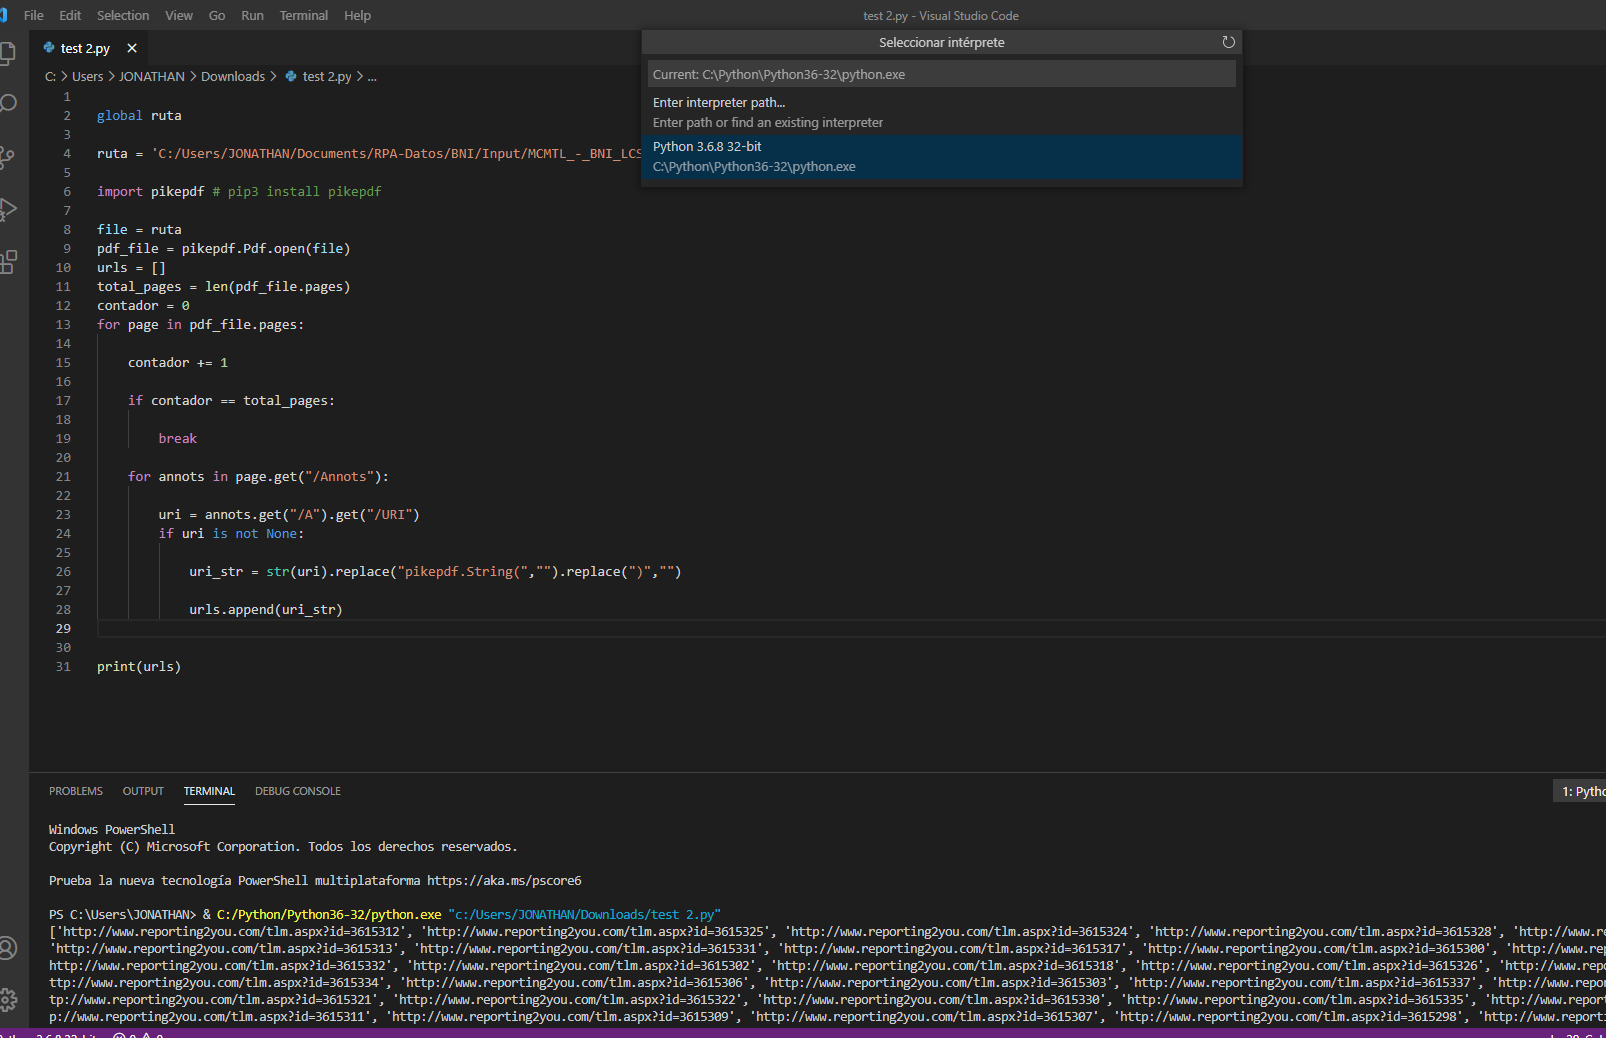Open the Explorer view in activity bar

tap(8, 53)
